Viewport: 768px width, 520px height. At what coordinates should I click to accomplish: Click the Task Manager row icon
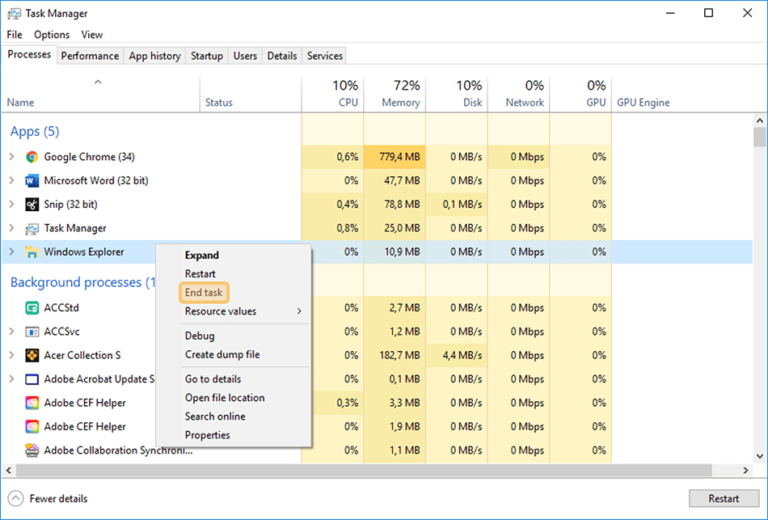[32, 228]
